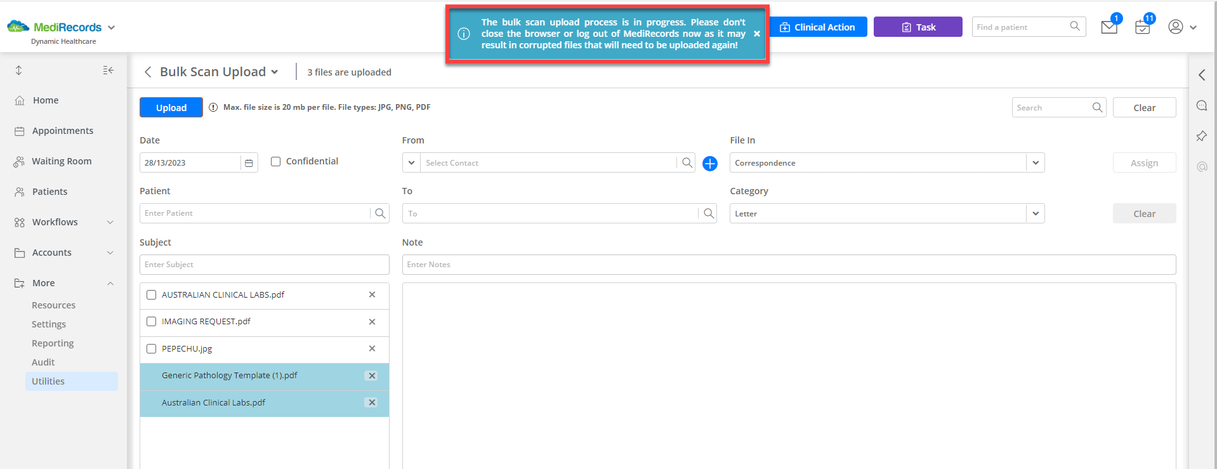Open the Date calendar picker

(249, 162)
